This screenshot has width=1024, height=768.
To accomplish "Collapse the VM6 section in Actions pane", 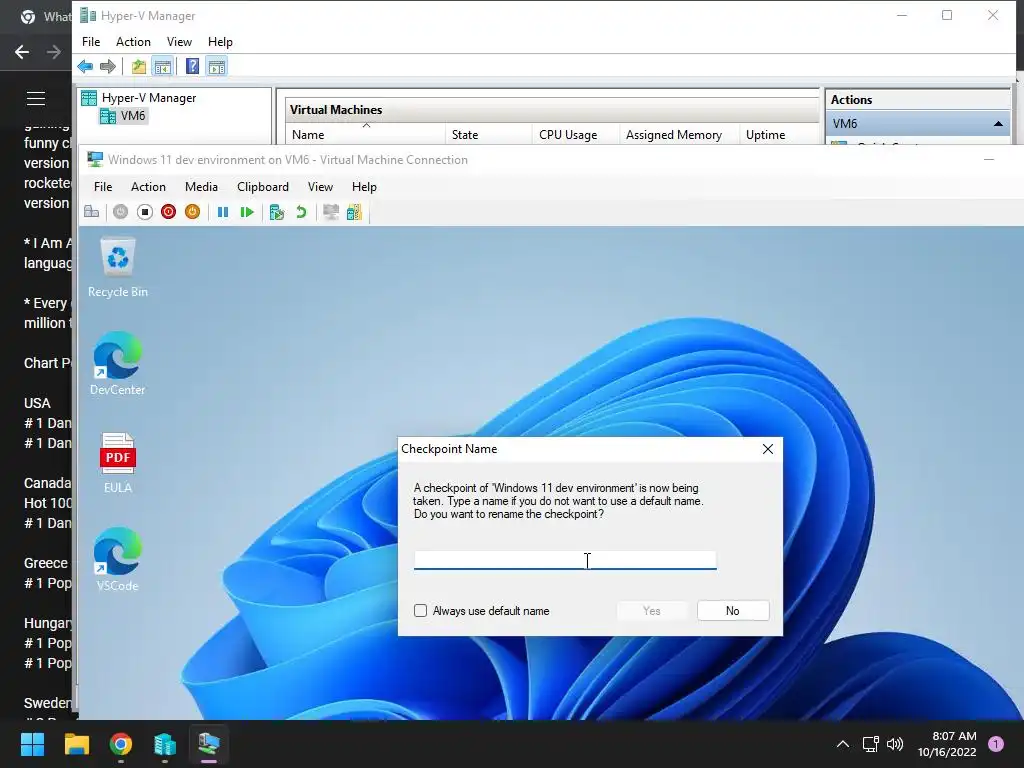I will 998,123.
